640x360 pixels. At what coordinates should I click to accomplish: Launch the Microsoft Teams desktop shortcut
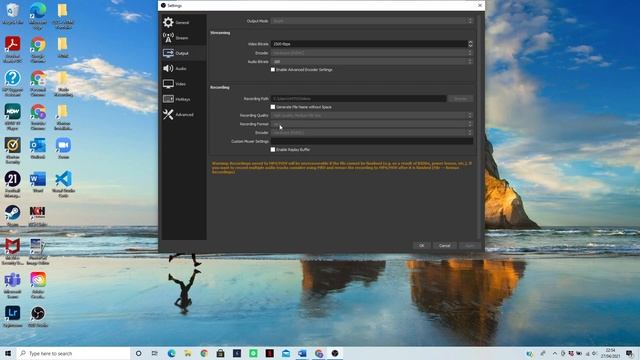point(13,285)
